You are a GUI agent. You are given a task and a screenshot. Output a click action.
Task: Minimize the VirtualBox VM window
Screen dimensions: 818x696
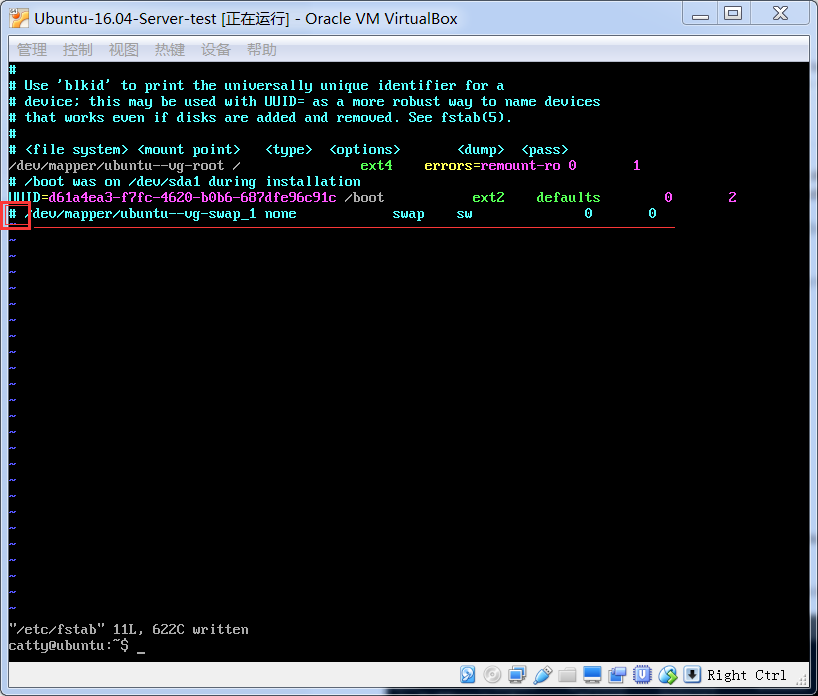700,14
